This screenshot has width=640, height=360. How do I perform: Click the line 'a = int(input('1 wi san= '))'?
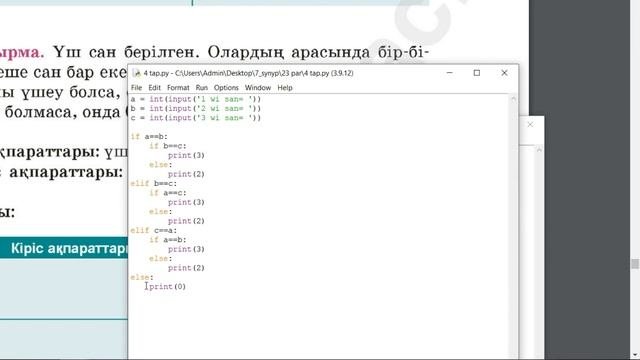(x=196, y=99)
